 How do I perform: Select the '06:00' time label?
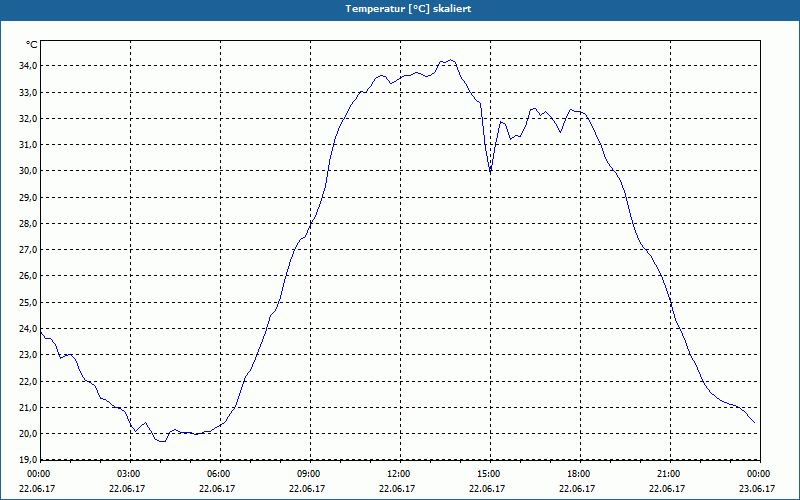220,474
